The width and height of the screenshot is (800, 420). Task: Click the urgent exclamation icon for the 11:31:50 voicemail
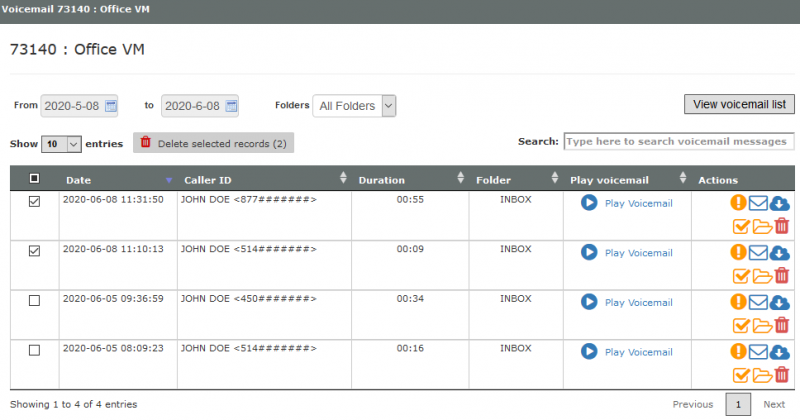click(x=738, y=203)
